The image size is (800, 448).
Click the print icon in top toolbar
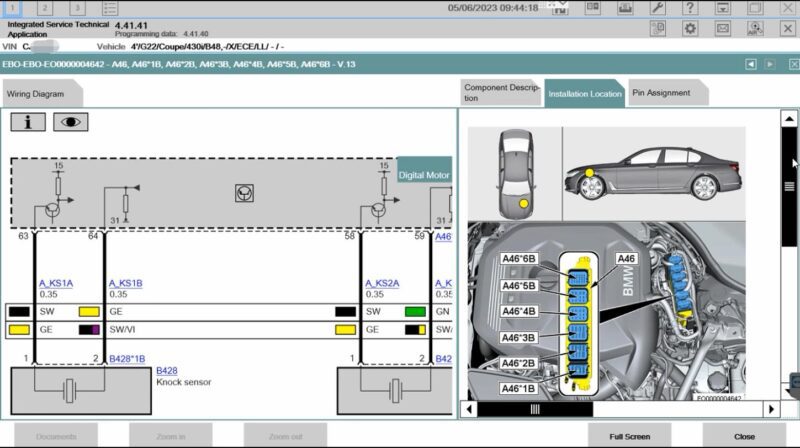pyautogui.click(x=625, y=8)
